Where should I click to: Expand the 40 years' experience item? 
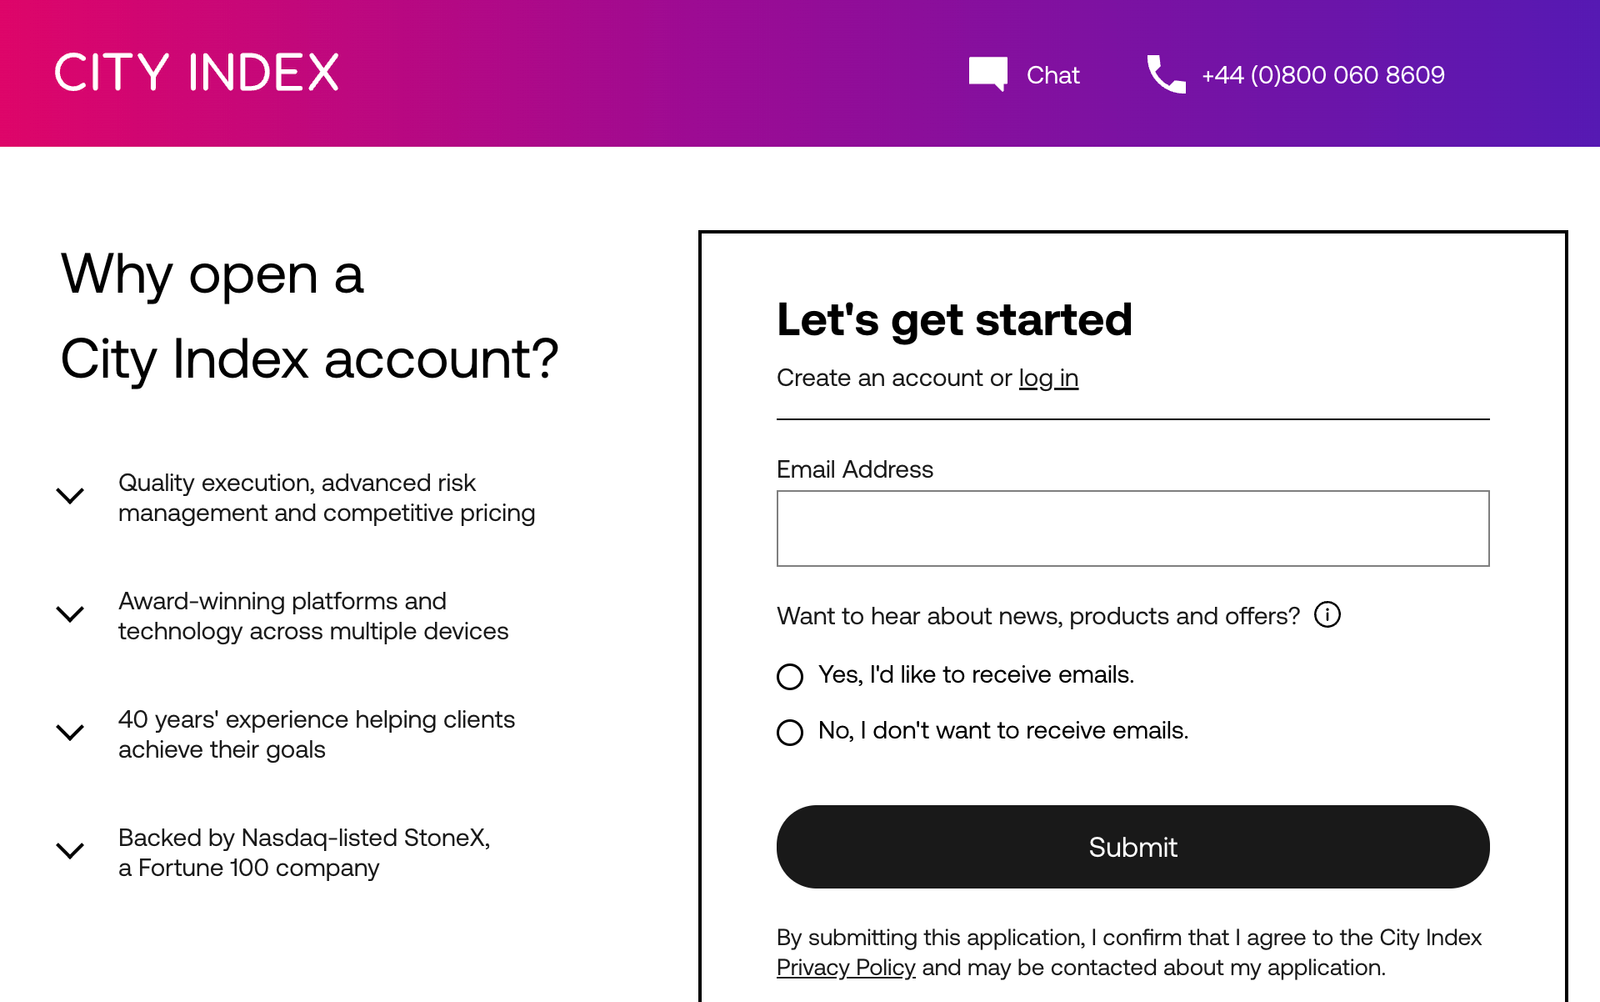point(69,732)
